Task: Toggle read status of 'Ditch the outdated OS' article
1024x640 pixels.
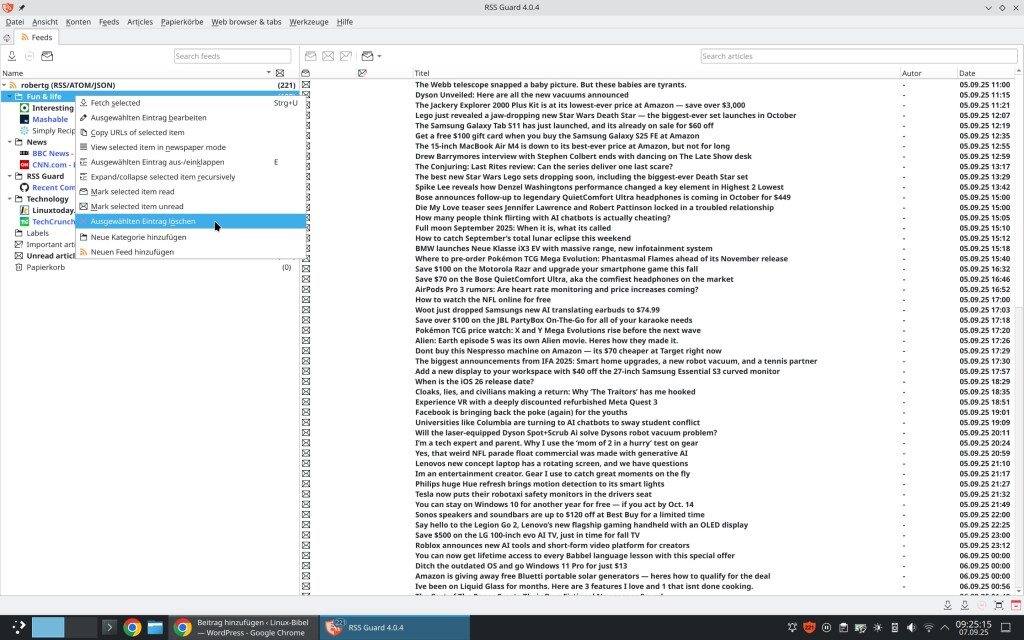Action: [x=306, y=566]
